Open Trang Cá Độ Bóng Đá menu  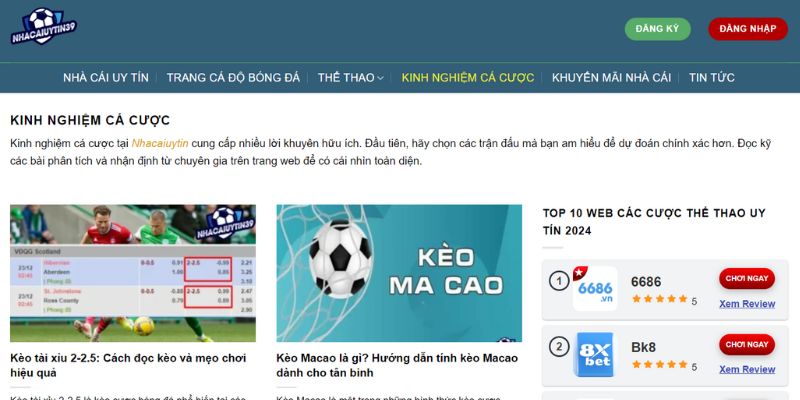click(x=233, y=78)
